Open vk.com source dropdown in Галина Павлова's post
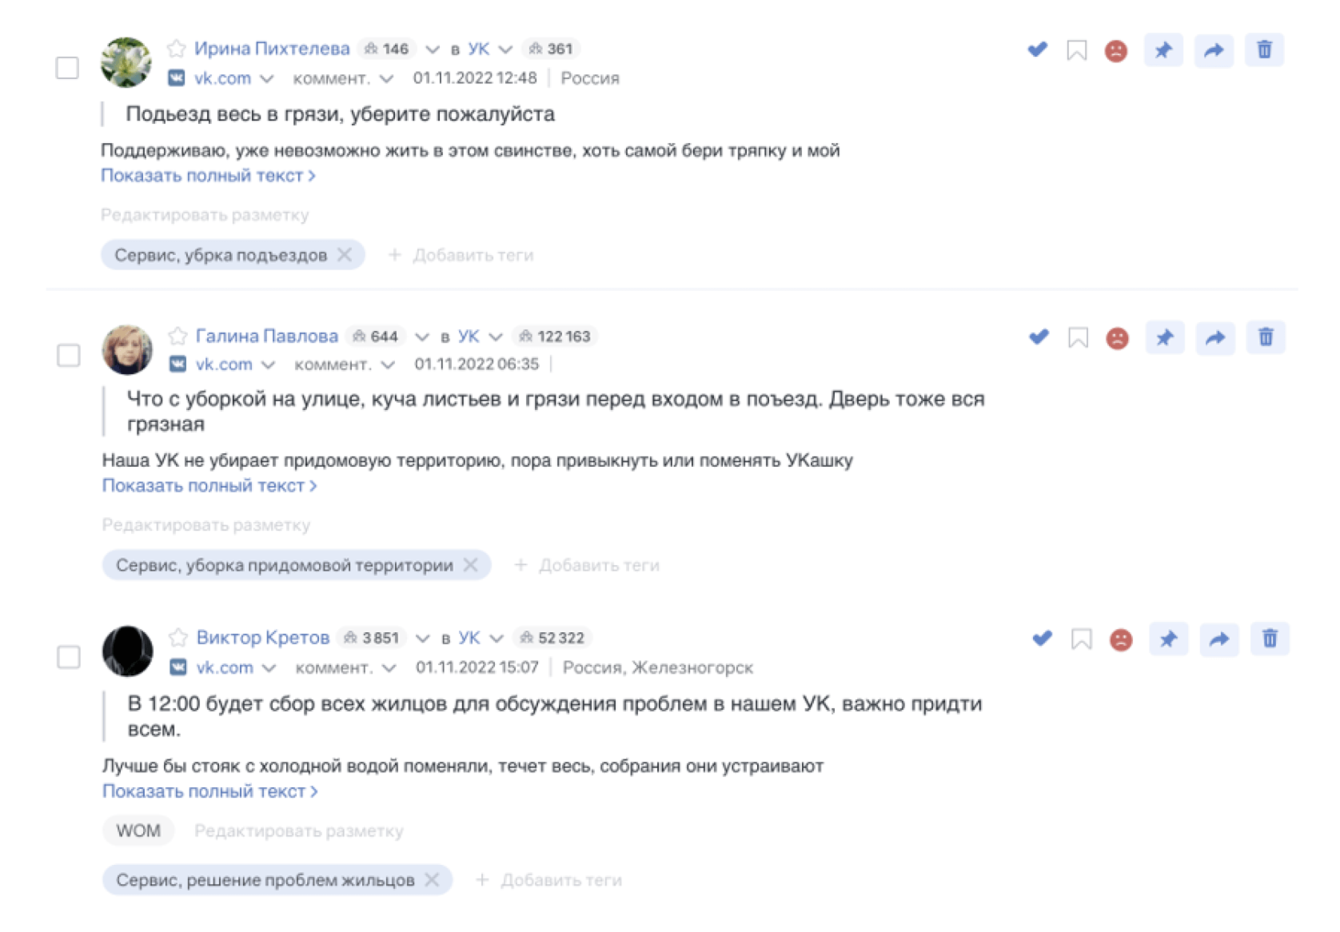1340x932 pixels. click(x=268, y=365)
